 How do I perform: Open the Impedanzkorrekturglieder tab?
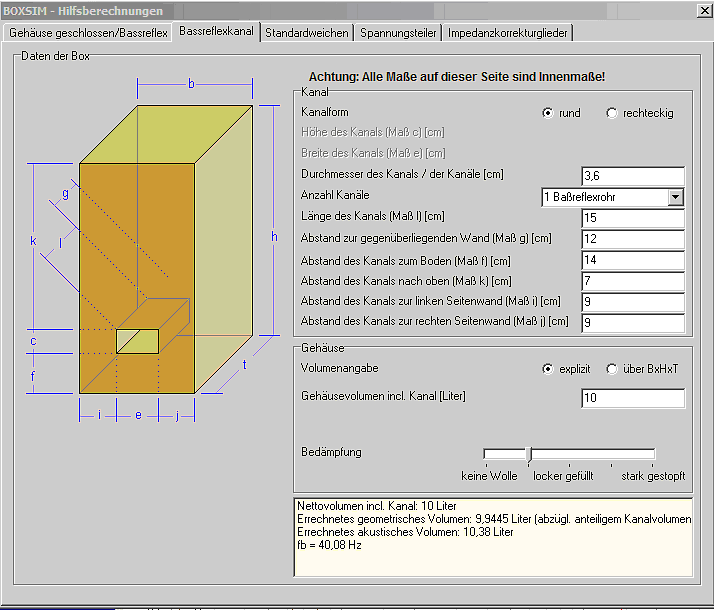pyautogui.click(x=507, y=33)
